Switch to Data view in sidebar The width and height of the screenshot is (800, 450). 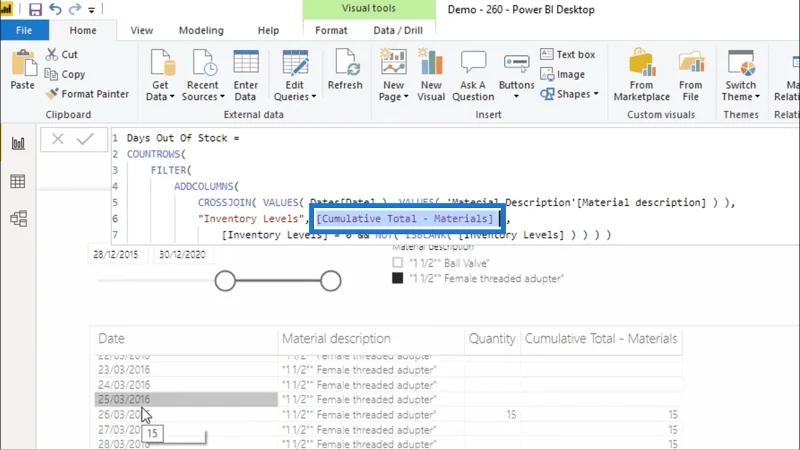click(18, 181)
